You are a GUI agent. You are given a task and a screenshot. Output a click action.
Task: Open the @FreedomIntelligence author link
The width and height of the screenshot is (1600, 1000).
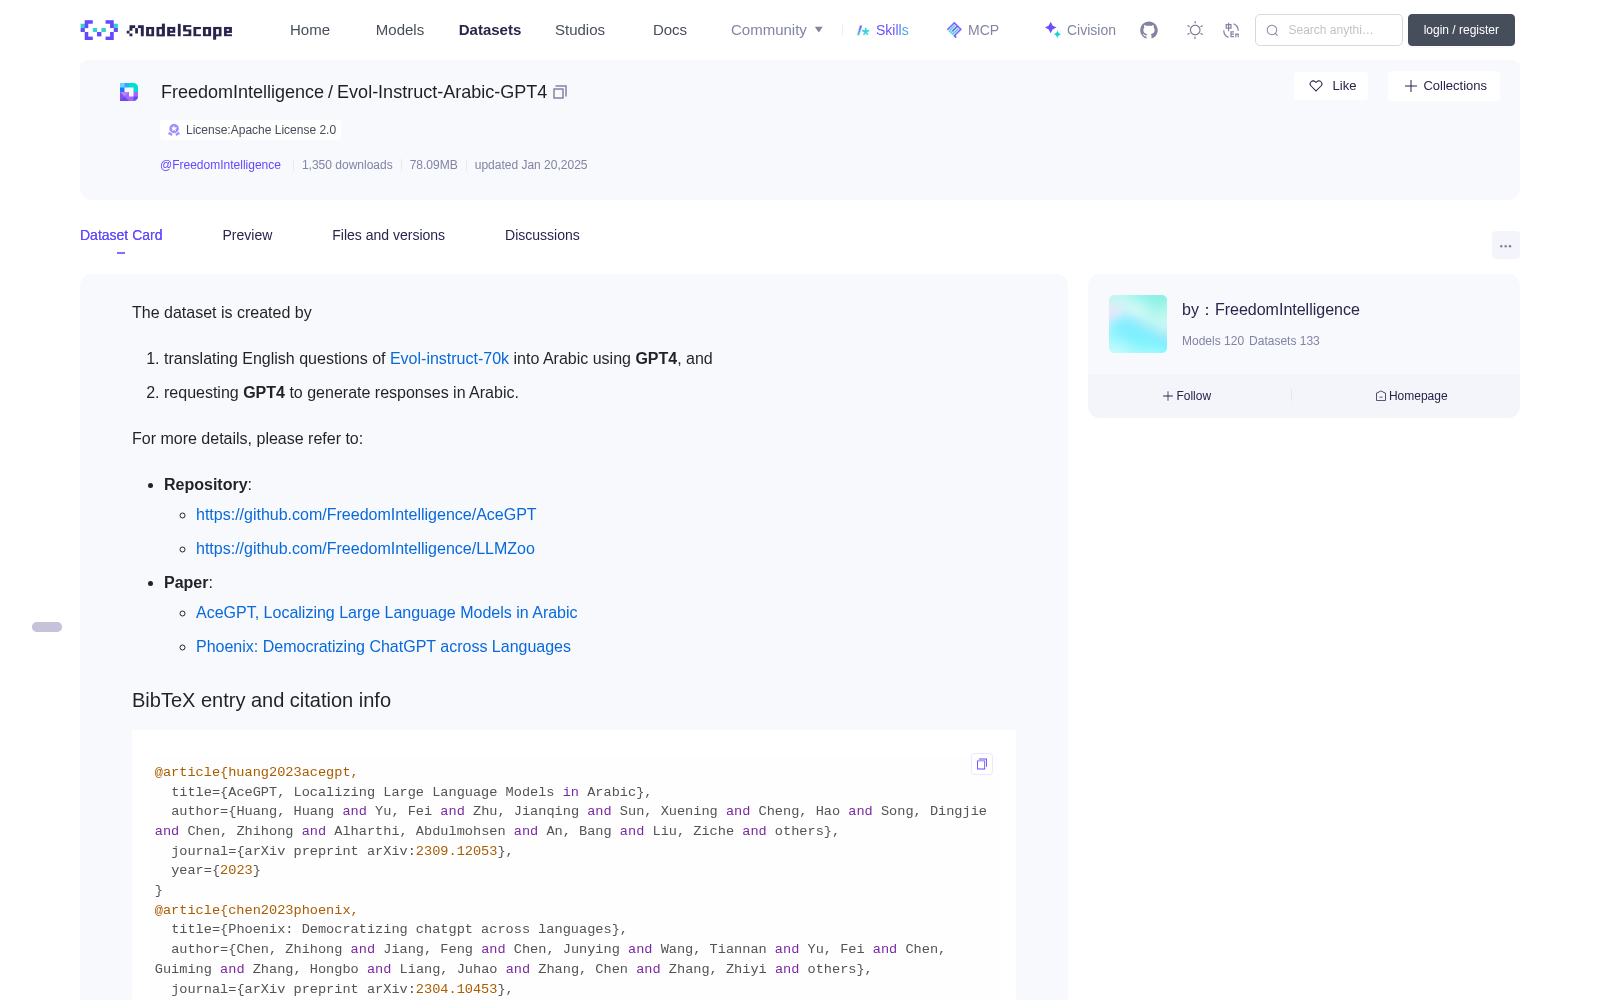point(220,165)
